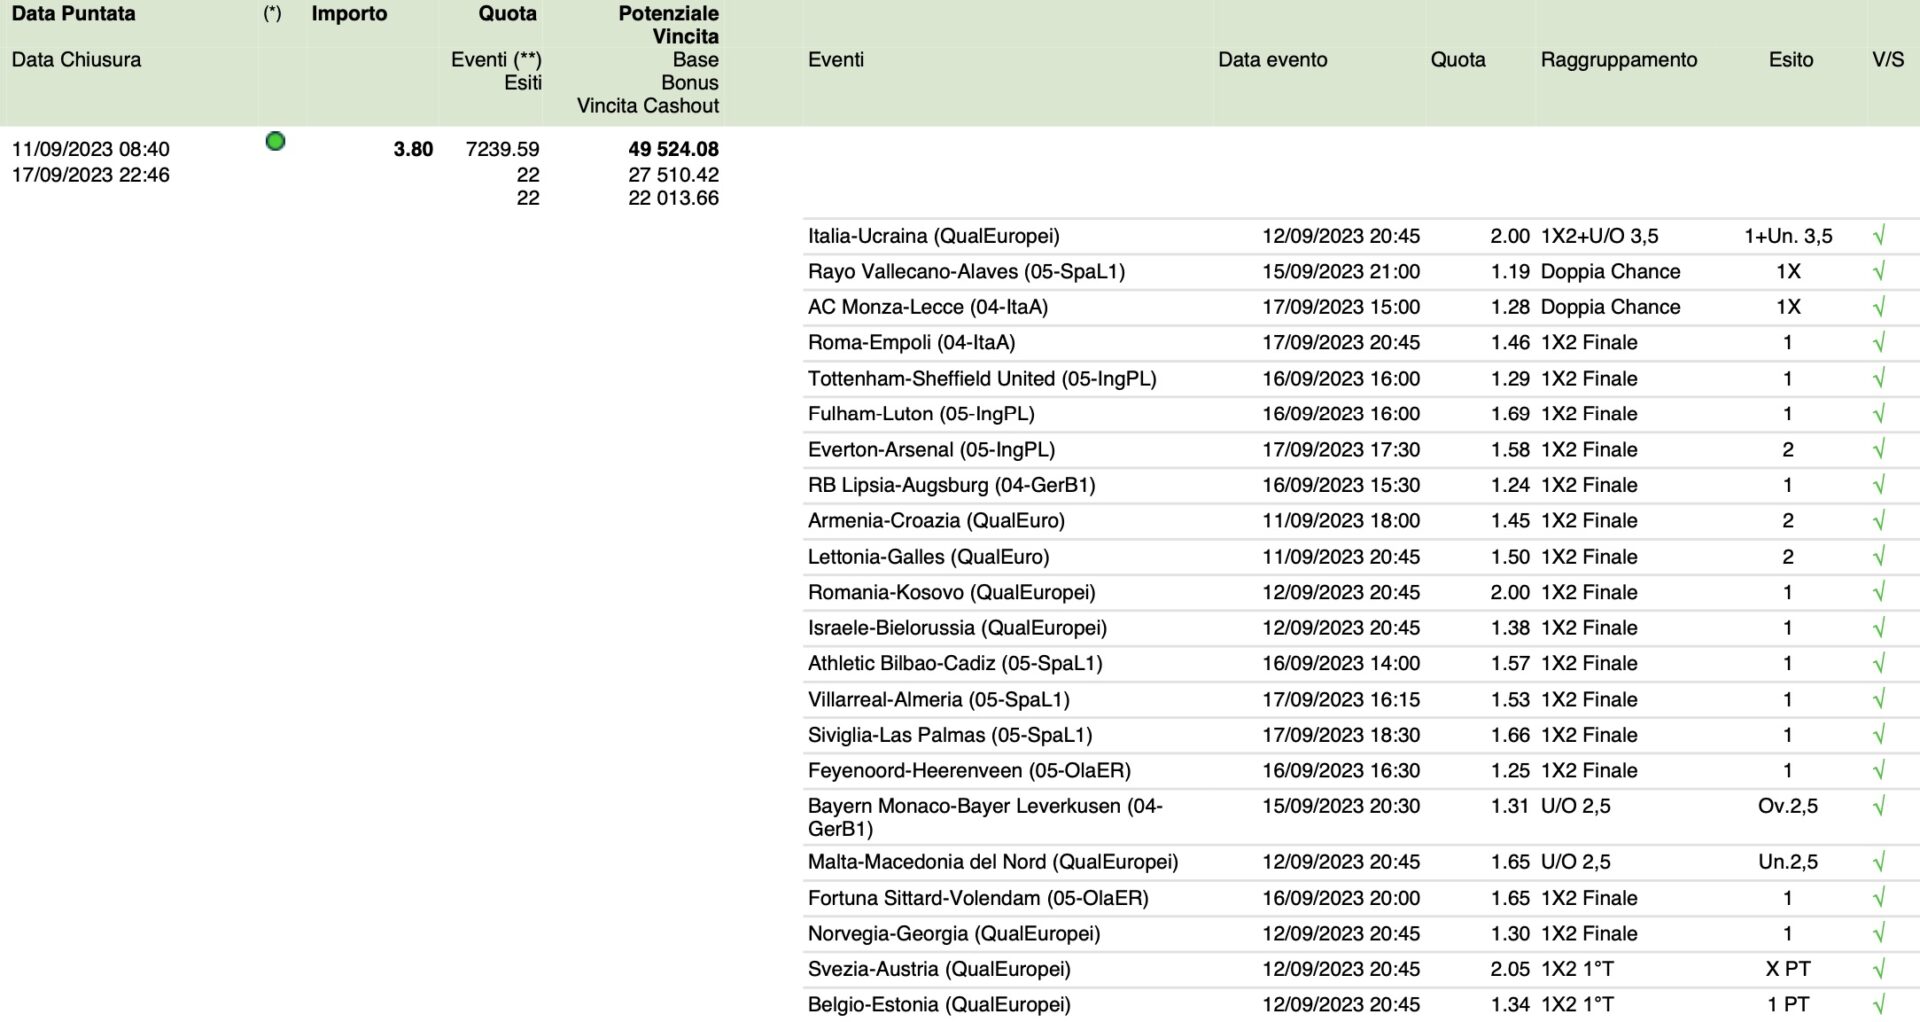Click the check mark for Malta-Macedonia del Nord row

tap(1879, 862)
